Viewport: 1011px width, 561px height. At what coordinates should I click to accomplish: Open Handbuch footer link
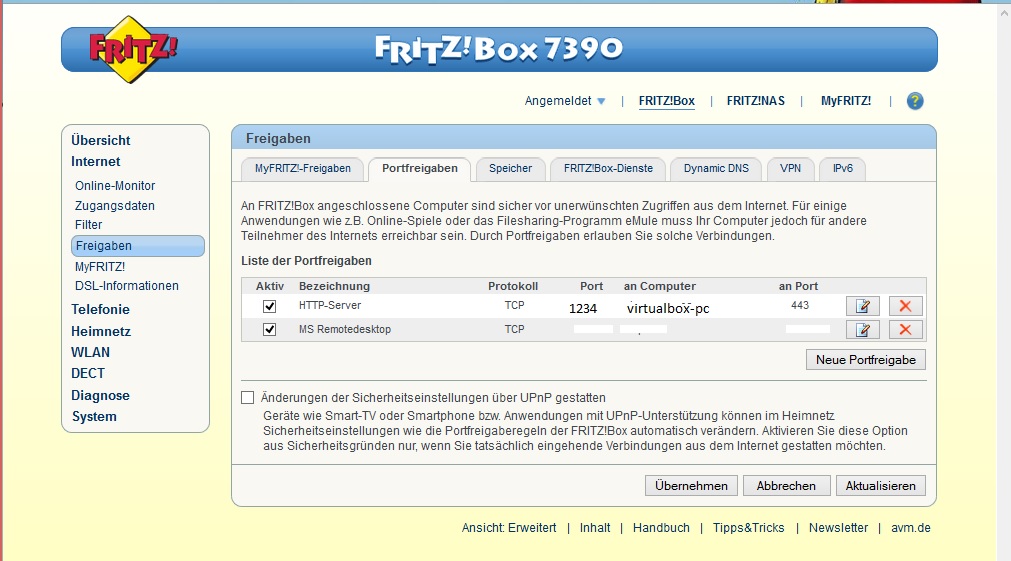(x=661, y=528)
